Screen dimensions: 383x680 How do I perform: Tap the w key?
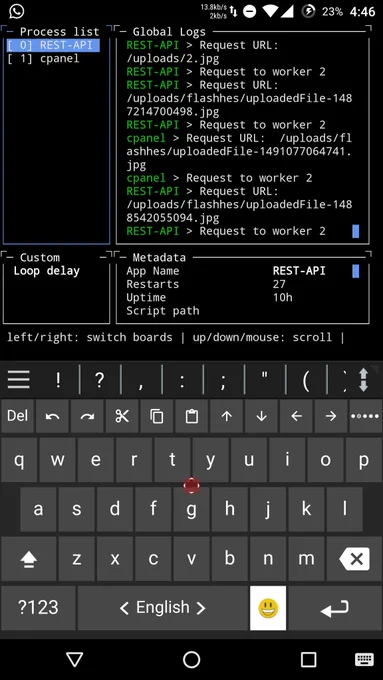click(57, 460)
